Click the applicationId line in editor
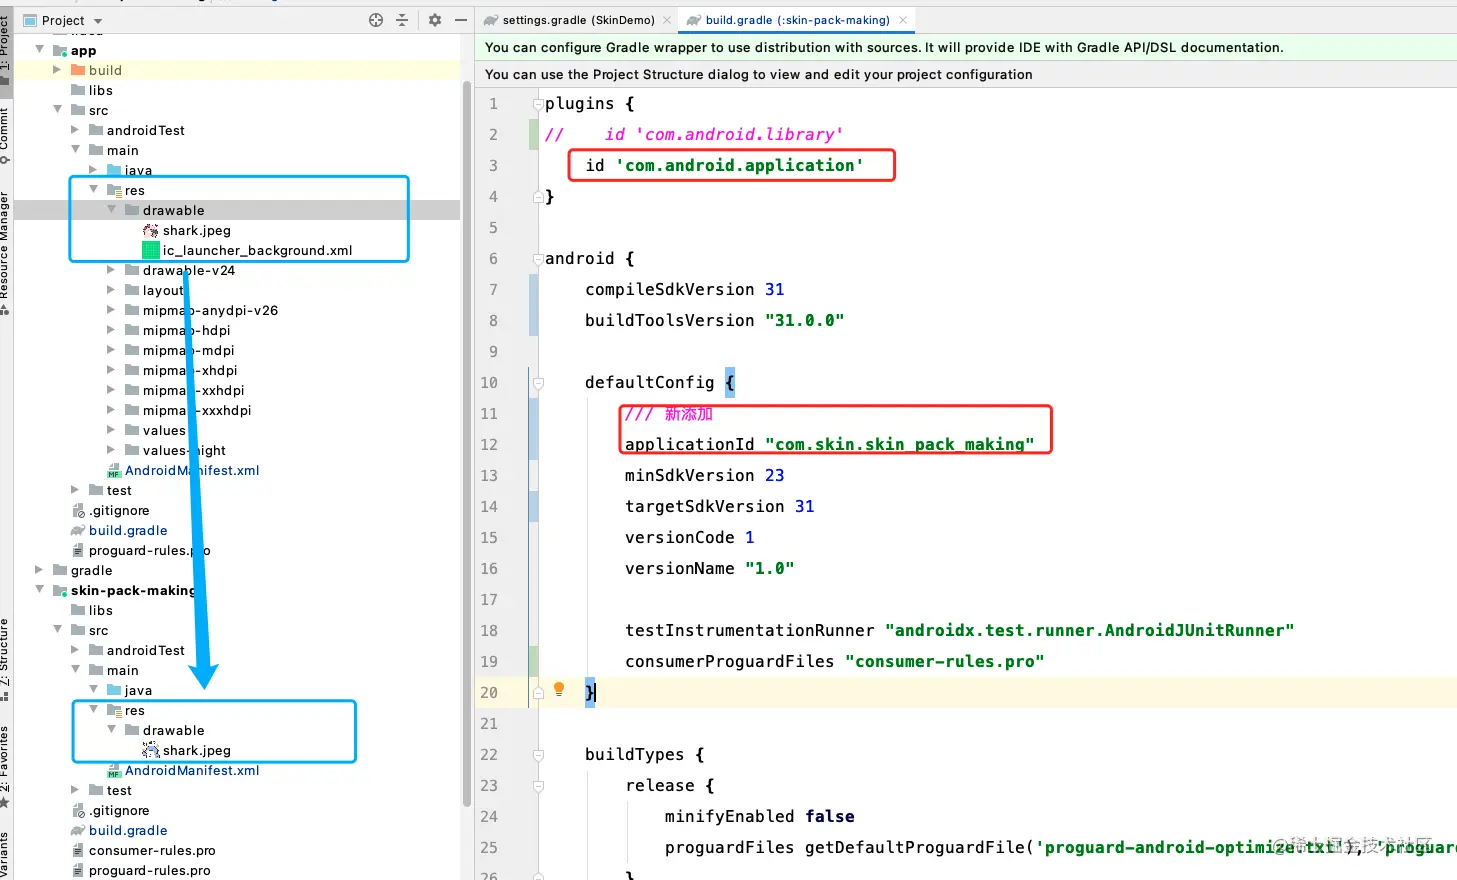The image size is (1457, 880). [x=830, y=445]
